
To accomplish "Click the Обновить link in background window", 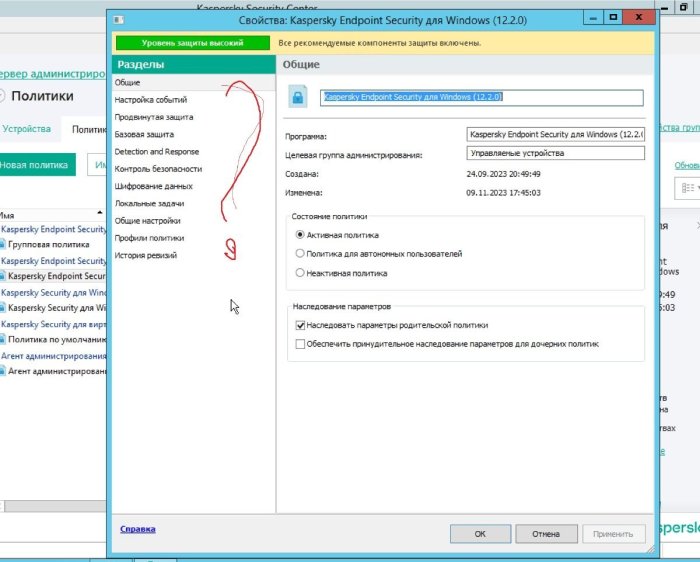I will click(687, 165).
